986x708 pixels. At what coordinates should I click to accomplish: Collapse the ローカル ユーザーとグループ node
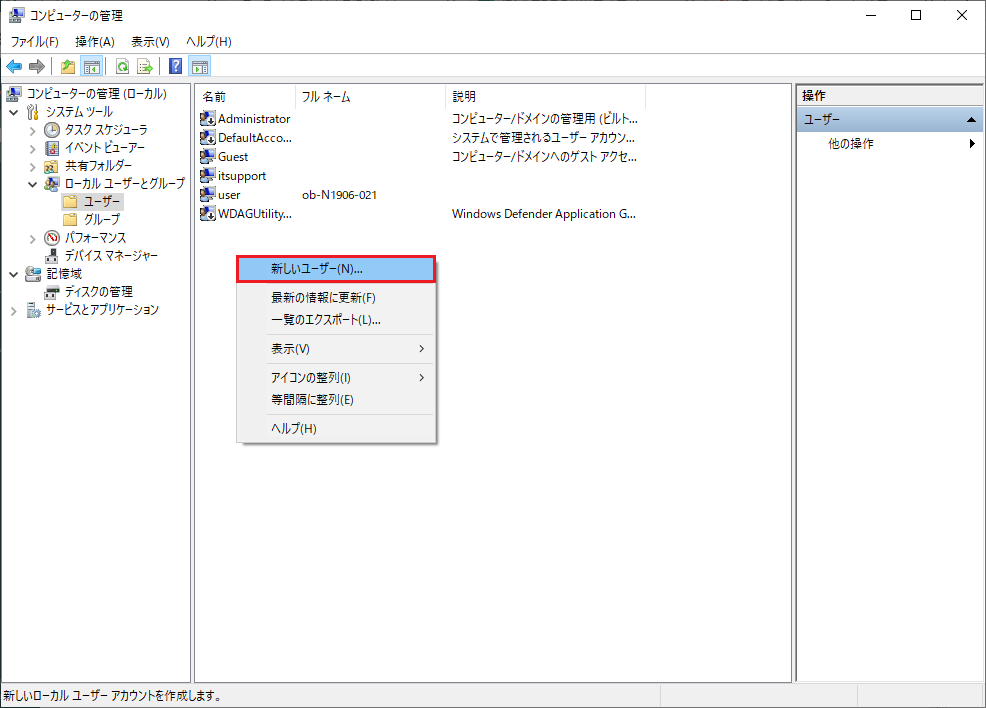[x=33, y=184]
